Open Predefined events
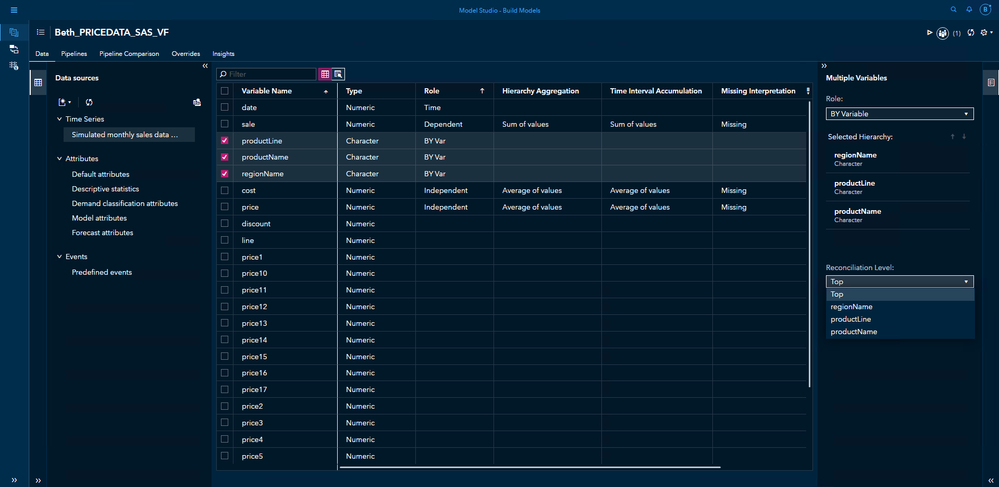Screen dimensions: 999x487 click(102, 272)
